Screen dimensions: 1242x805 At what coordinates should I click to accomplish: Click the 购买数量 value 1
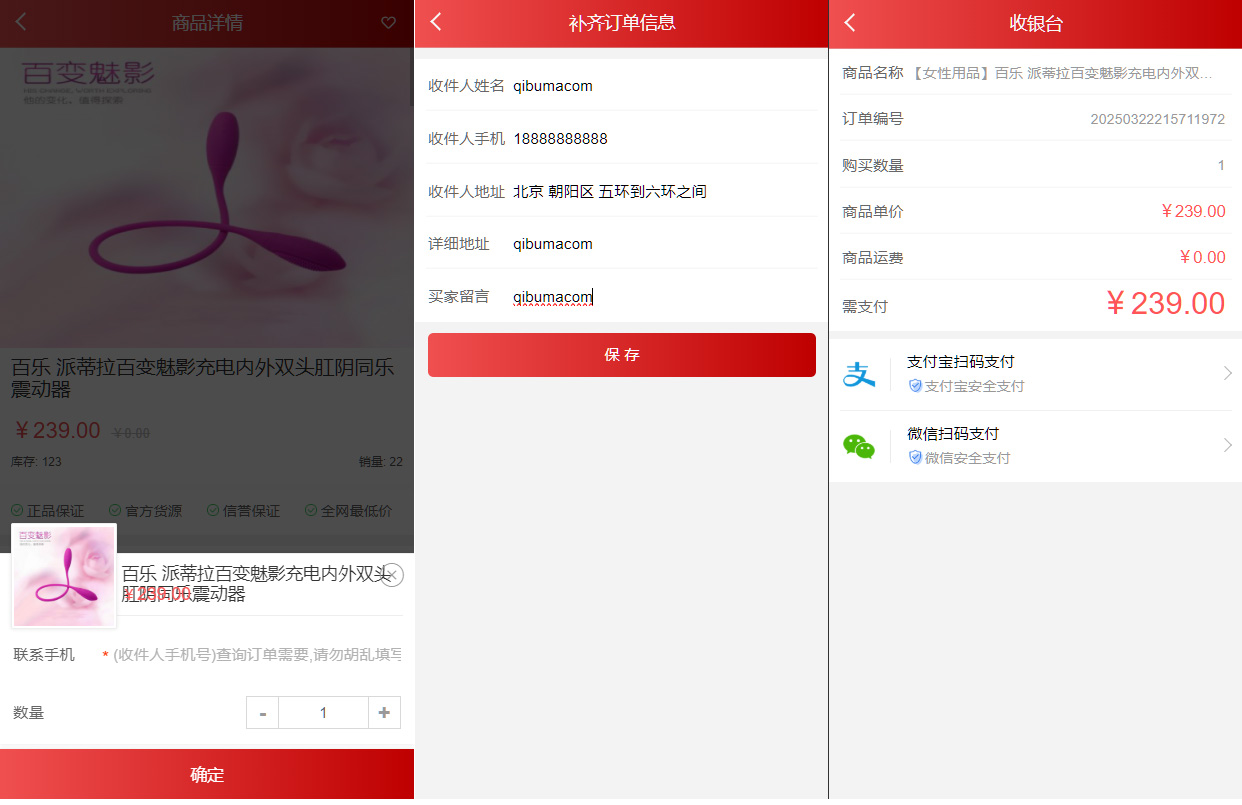(1221, 166)
